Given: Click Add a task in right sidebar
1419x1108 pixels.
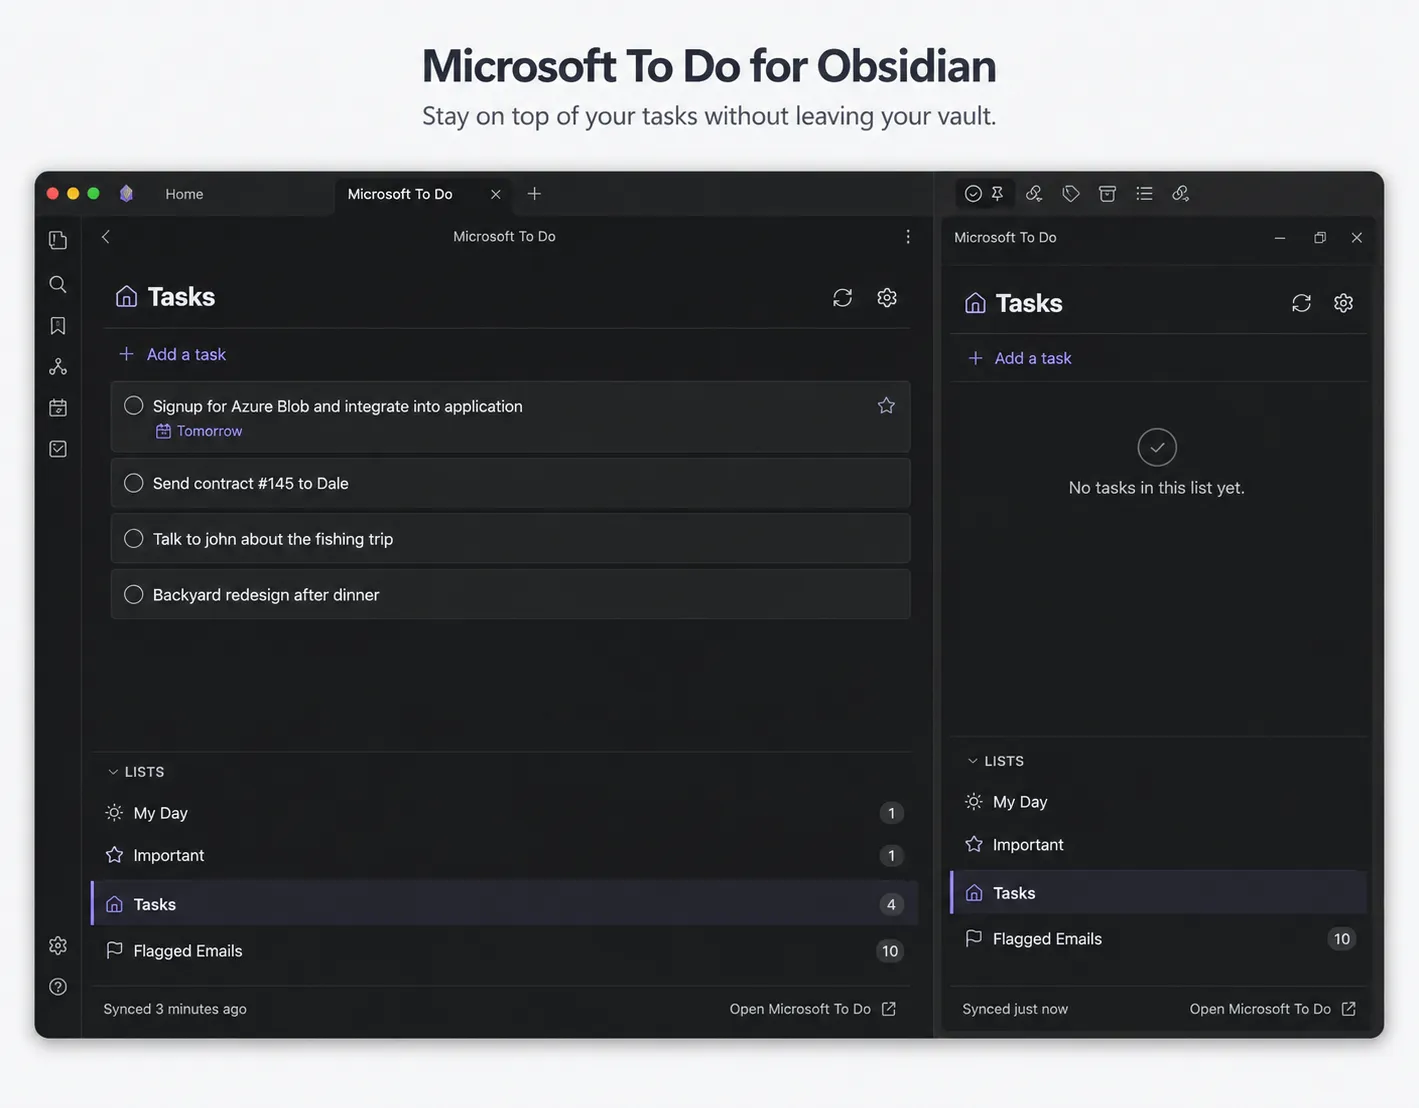Looking at the screenshot, I should [1020, 358].
